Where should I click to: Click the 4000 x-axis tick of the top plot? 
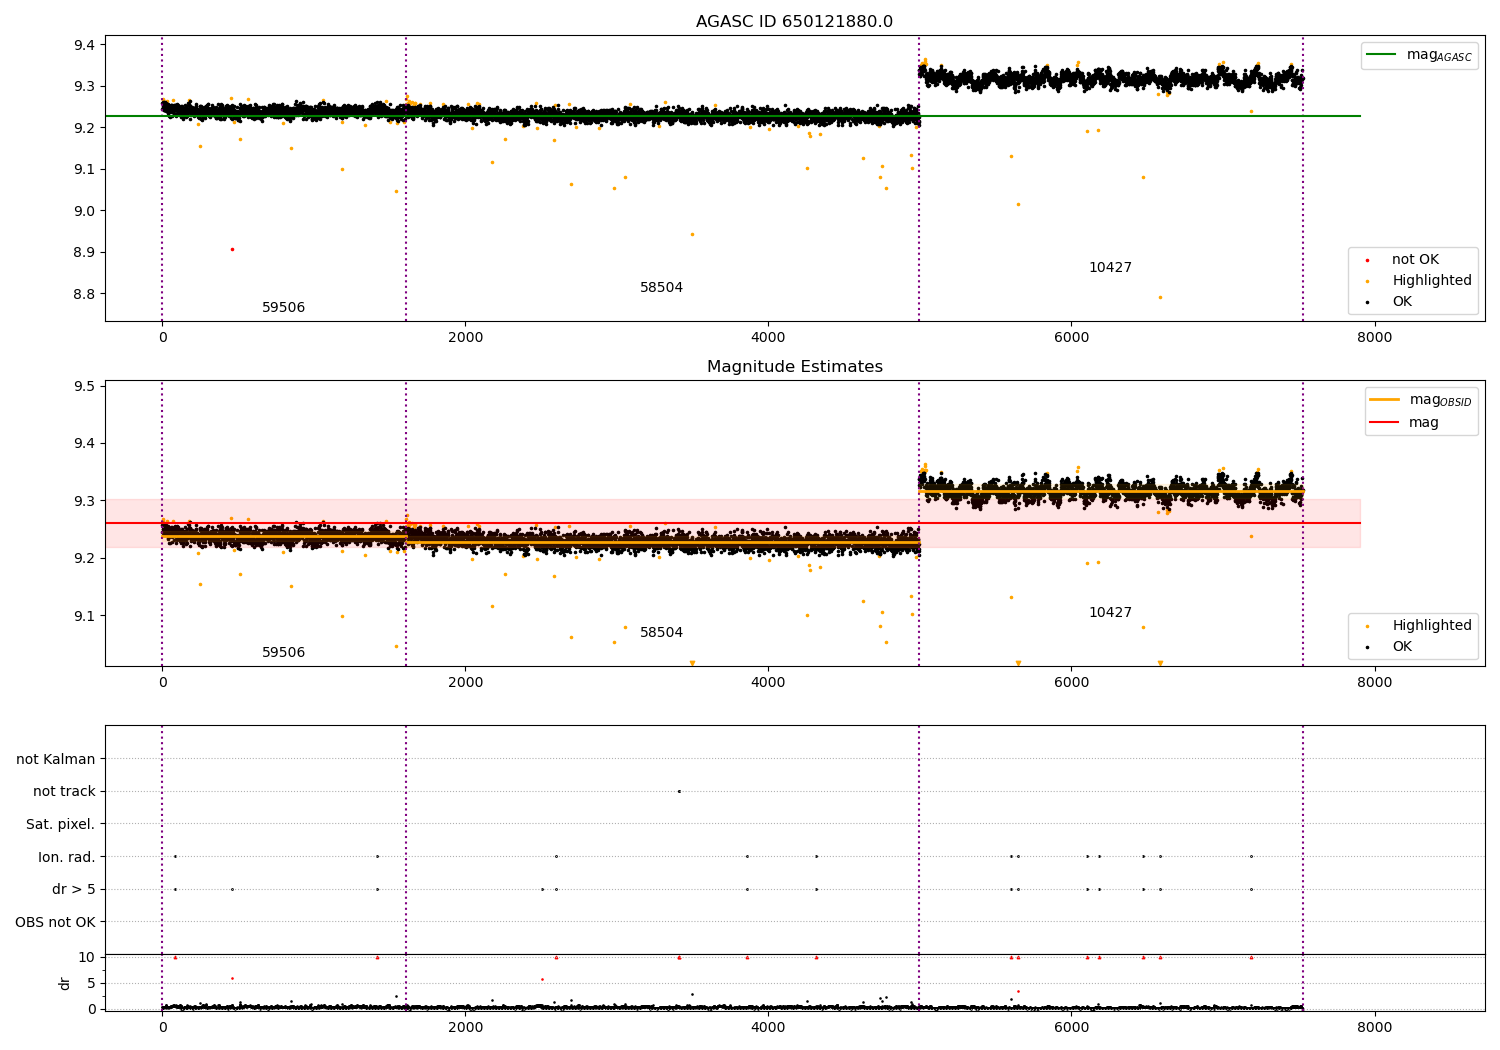[768, 338]
